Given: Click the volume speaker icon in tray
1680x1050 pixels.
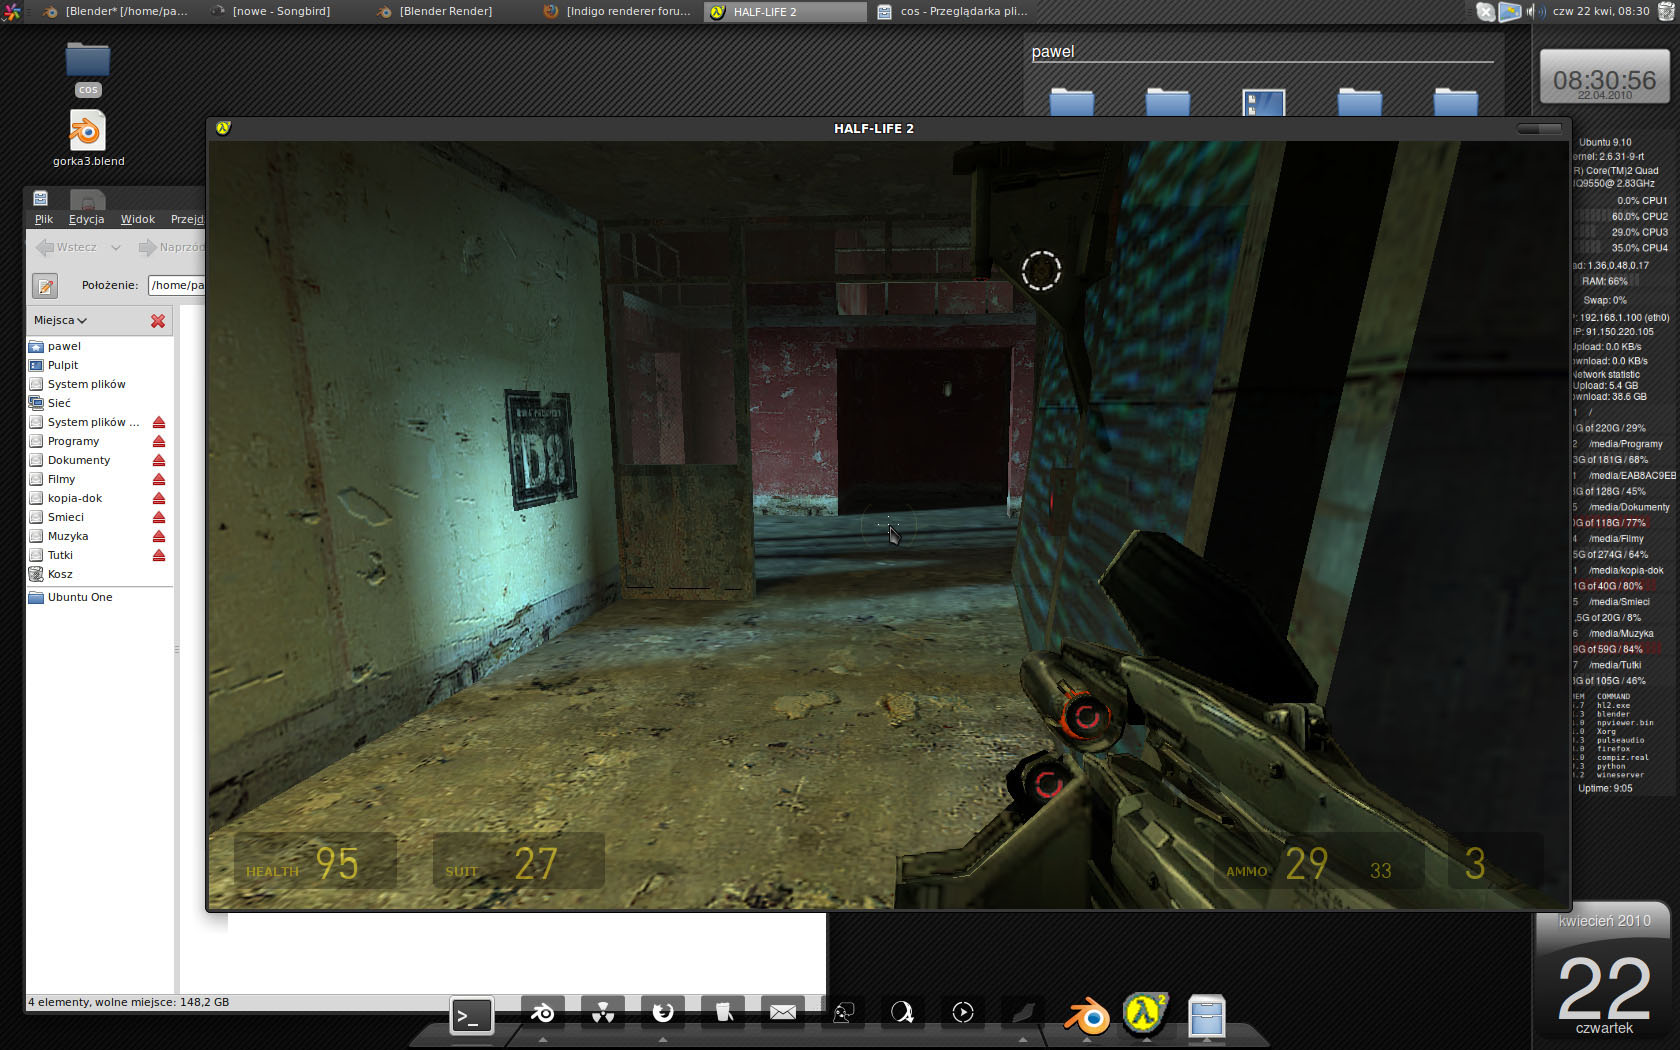Looking at the screenshot, I should tap(1531, 12).
